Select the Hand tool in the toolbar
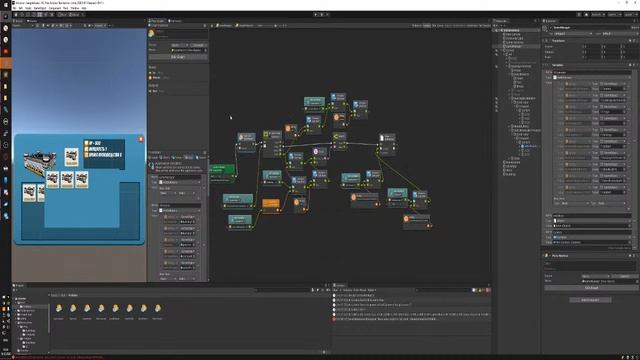The width and height of the screenshot is (640, 360). point(16,15)
